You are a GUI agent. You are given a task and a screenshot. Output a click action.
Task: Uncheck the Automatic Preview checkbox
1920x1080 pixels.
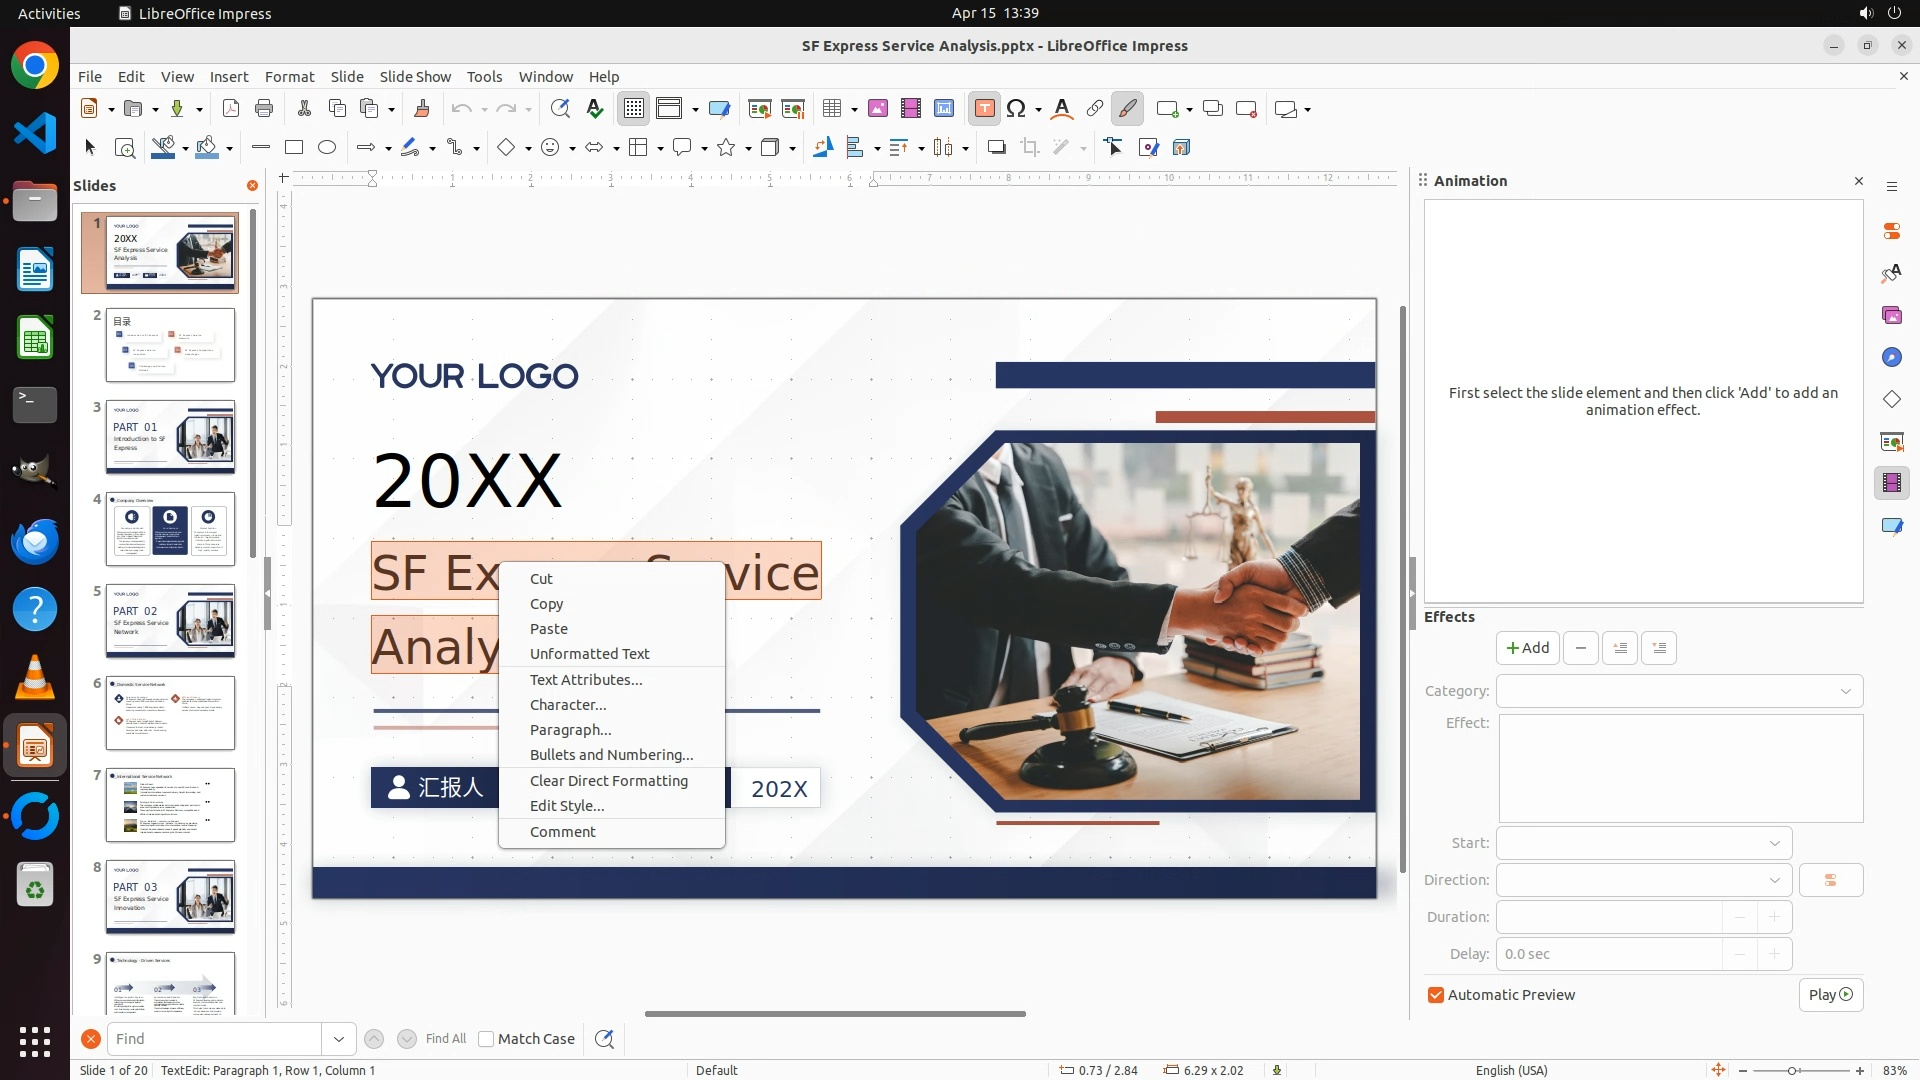[x=1436, y=995]
